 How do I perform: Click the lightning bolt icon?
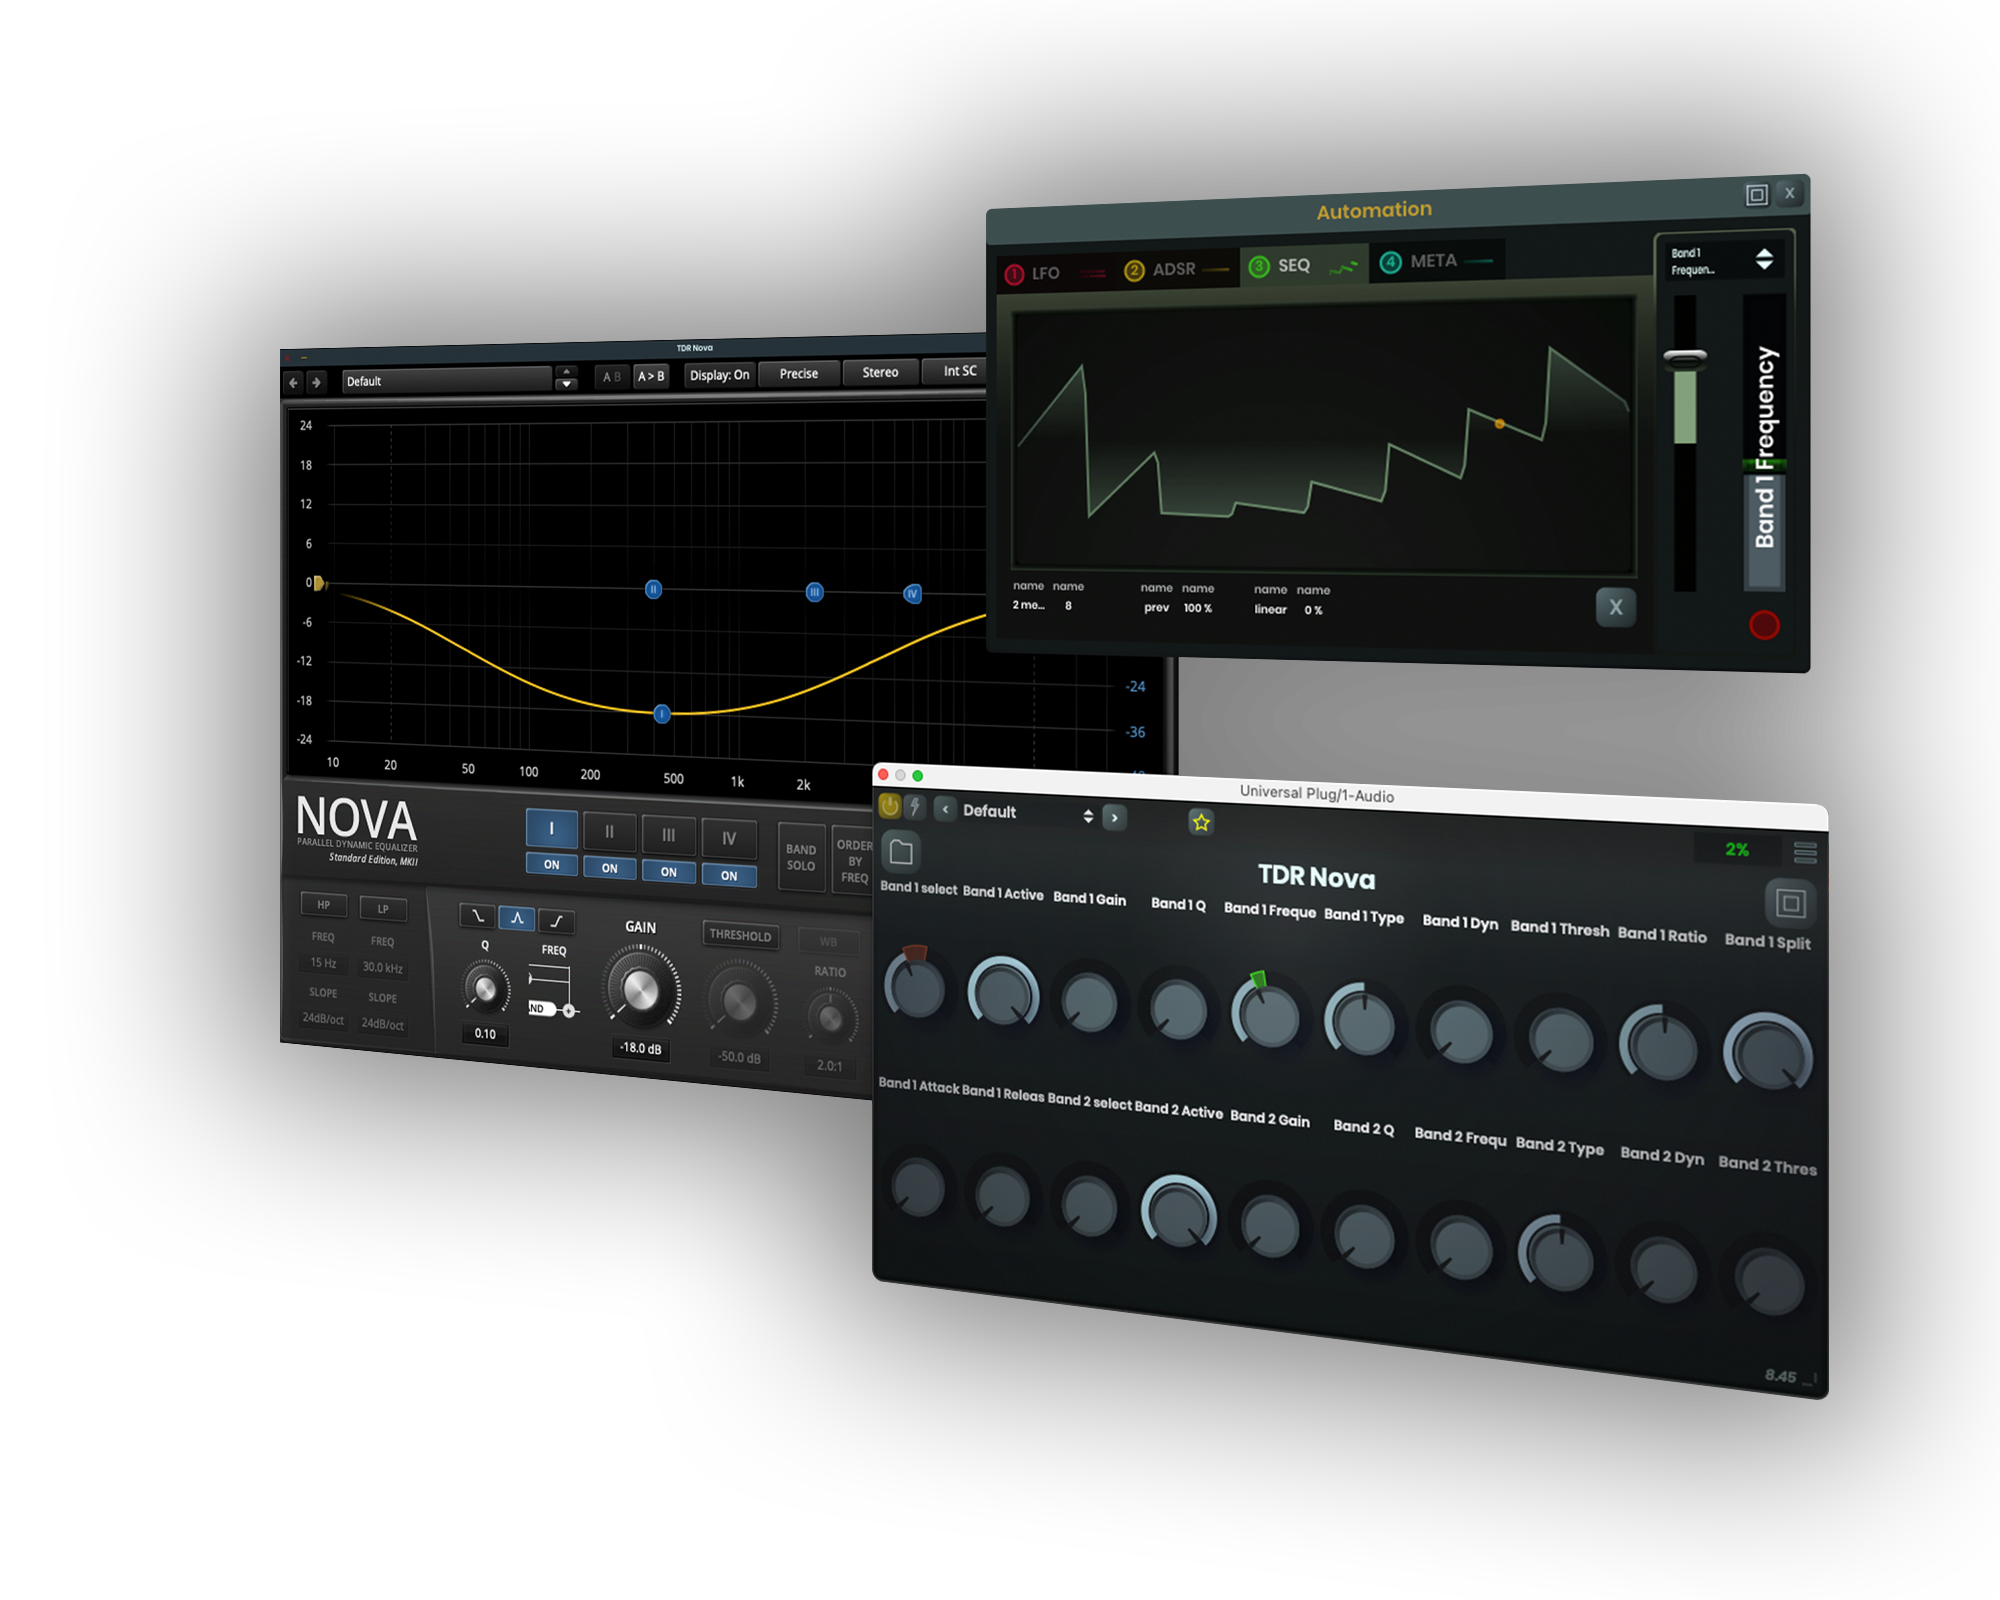coord(915,807)
